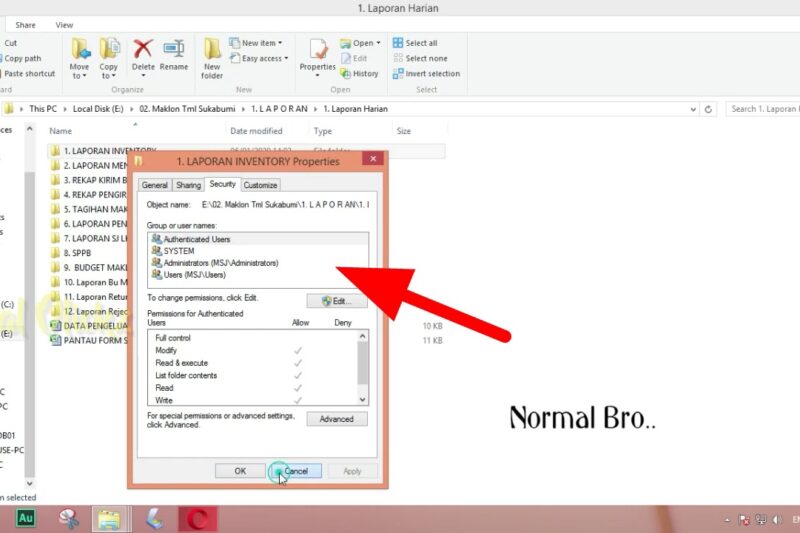Switch to the General tab in Properties
The image size is (800, 533).
[155, 185]
